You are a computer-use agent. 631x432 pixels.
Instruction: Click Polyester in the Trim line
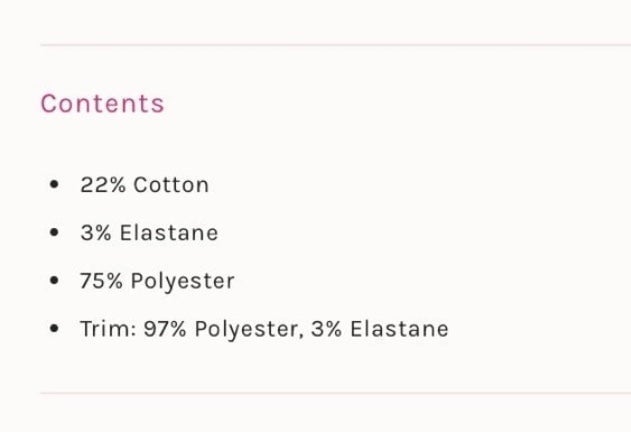249,329
